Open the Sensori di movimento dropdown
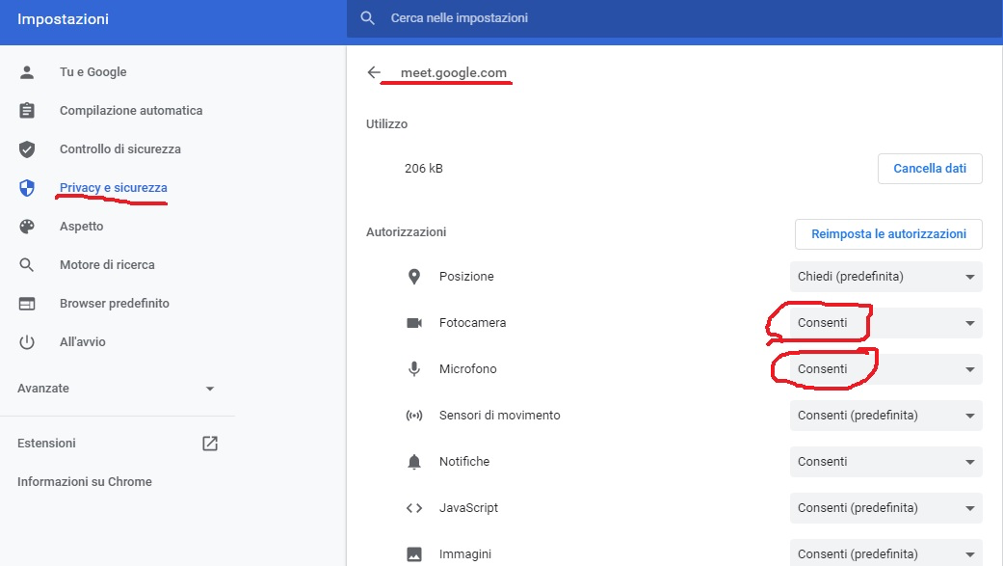Viewport: 1004px width, 566px height. [x=886, y=416]
